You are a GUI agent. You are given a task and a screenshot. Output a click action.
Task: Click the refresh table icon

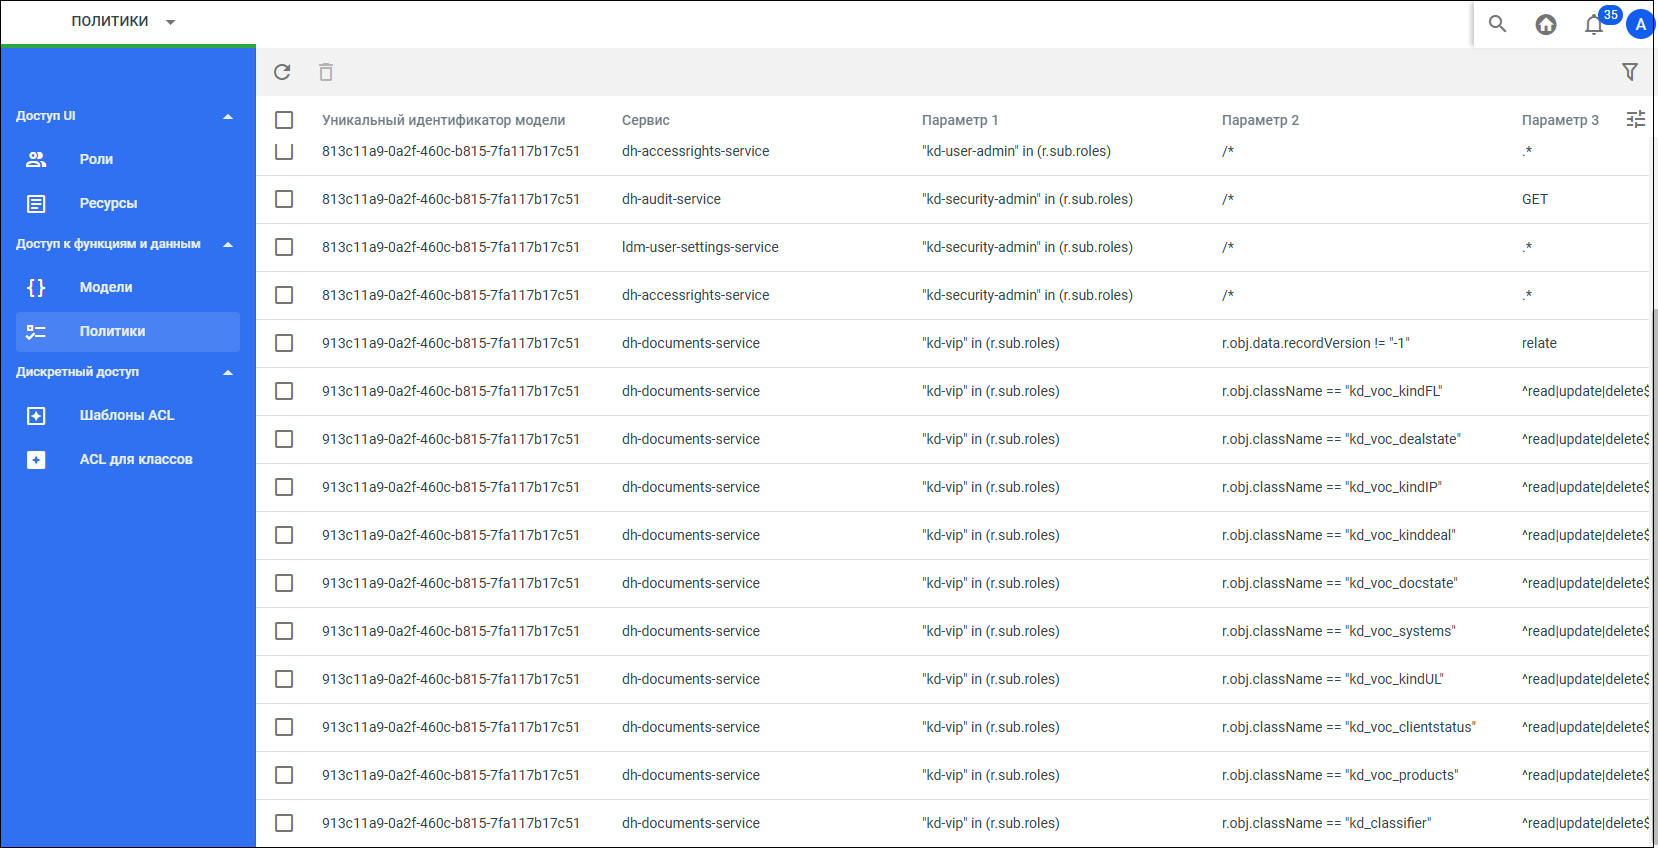click(x=282, y=72)
